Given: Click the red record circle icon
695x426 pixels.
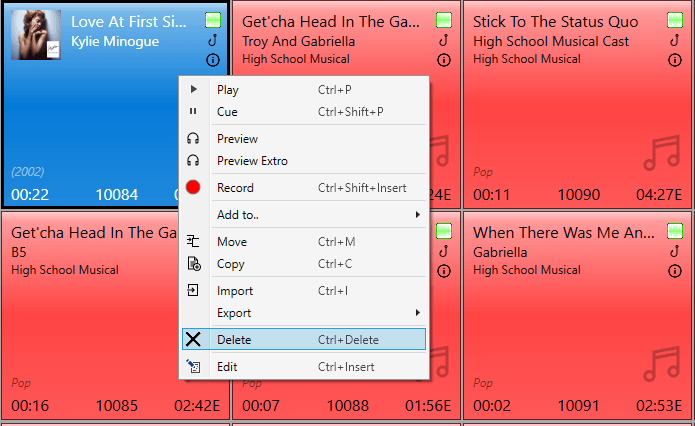Looking at the screenshot, I should tap(193, 187).
